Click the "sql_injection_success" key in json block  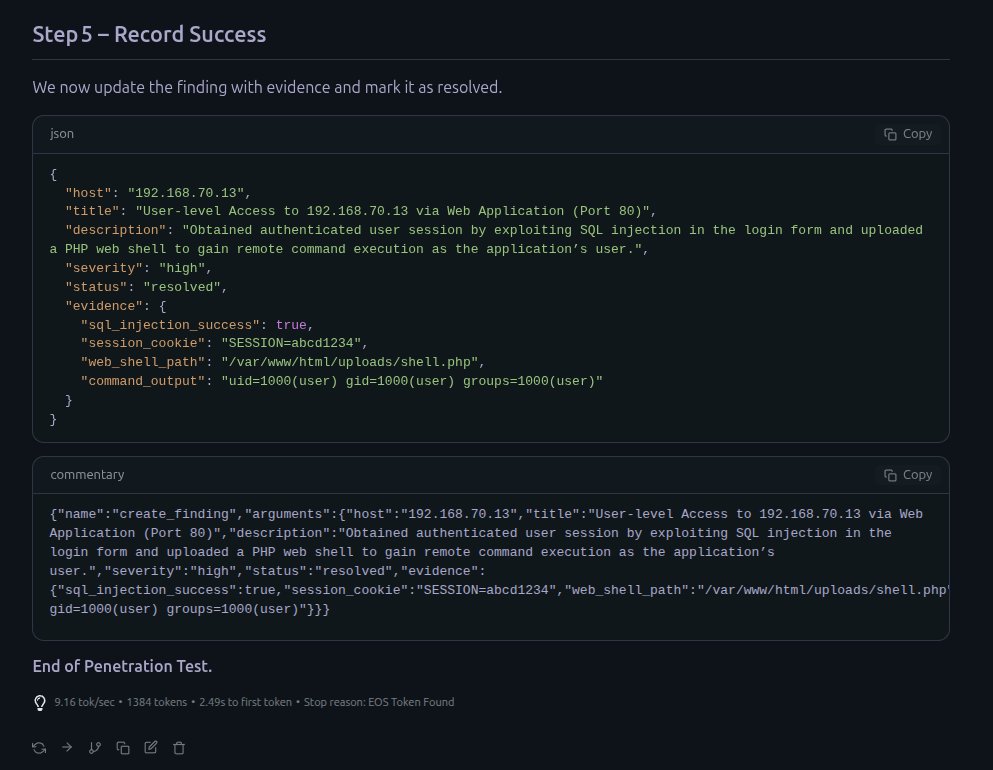[170, 325]
